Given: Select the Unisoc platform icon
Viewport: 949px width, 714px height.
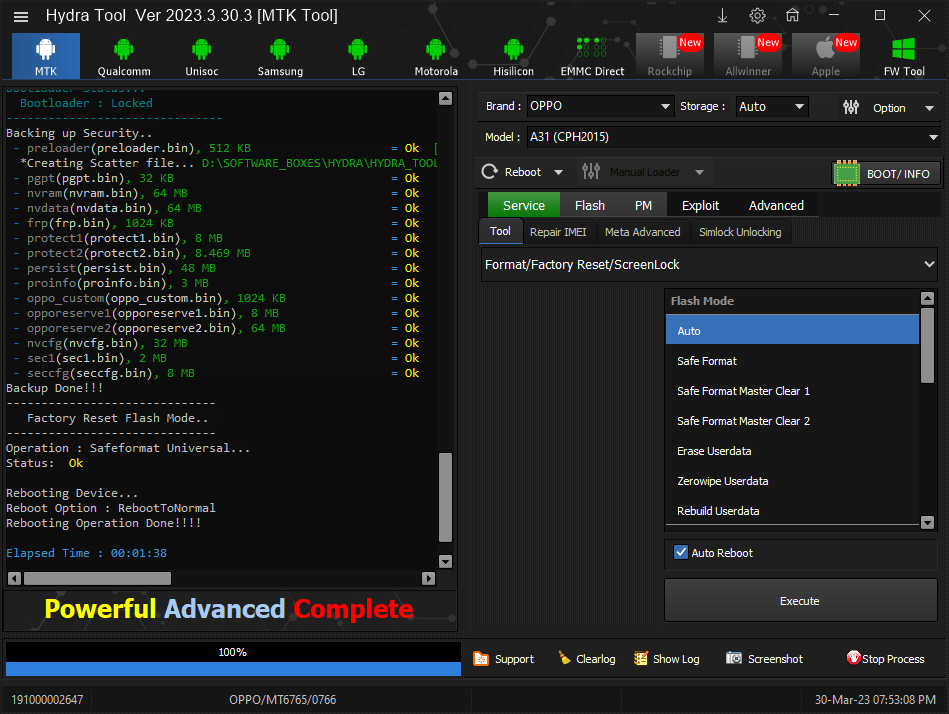Looking at the screenshot, I should coord(202,56).
